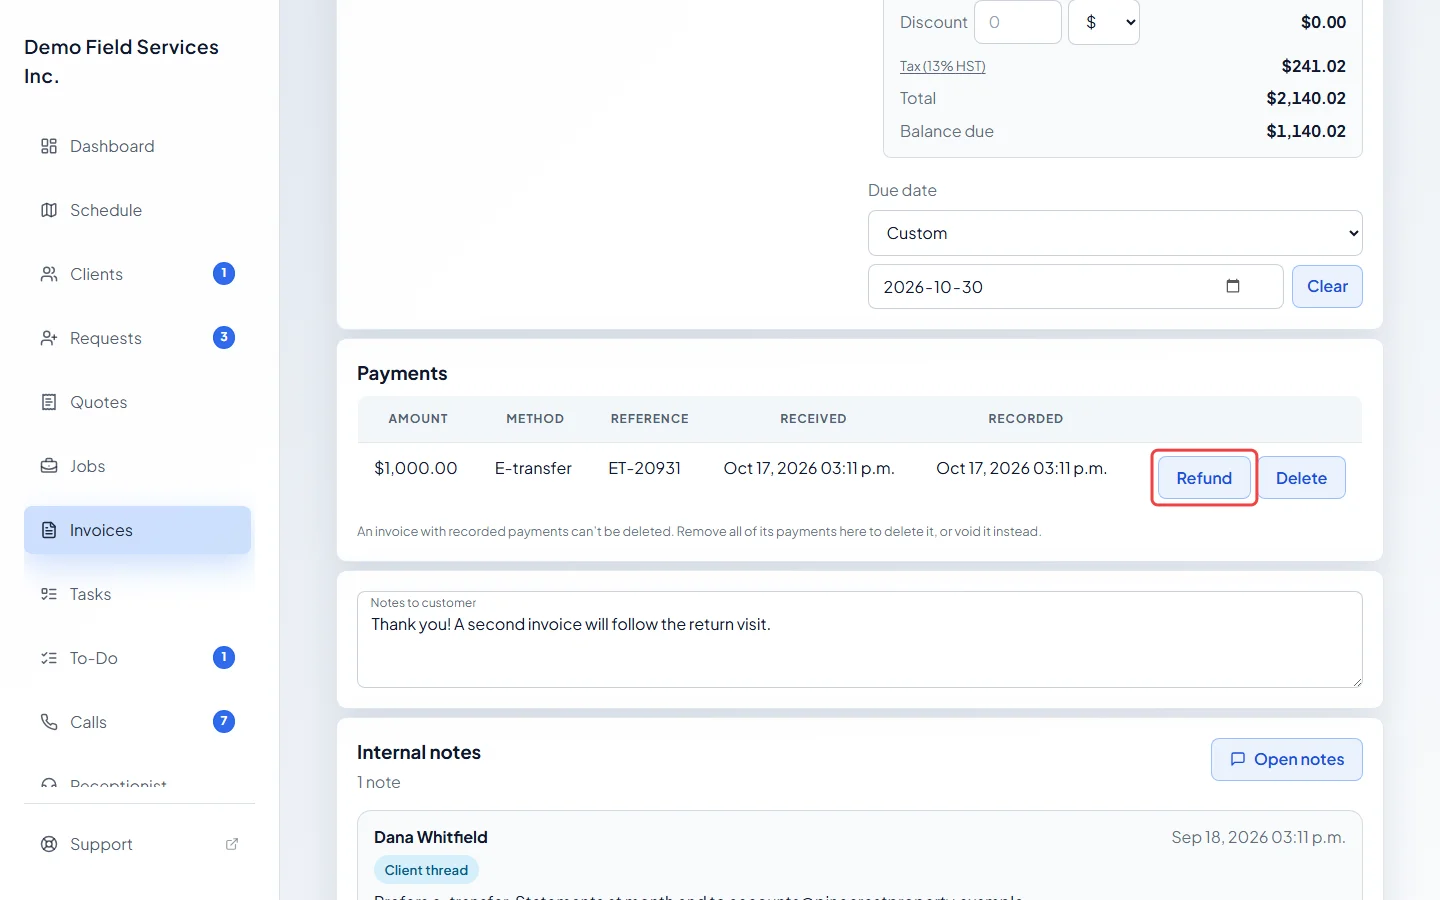Click the Client thread tag
This screenshot has height=900, width=1440.
[x=426, y=870]
